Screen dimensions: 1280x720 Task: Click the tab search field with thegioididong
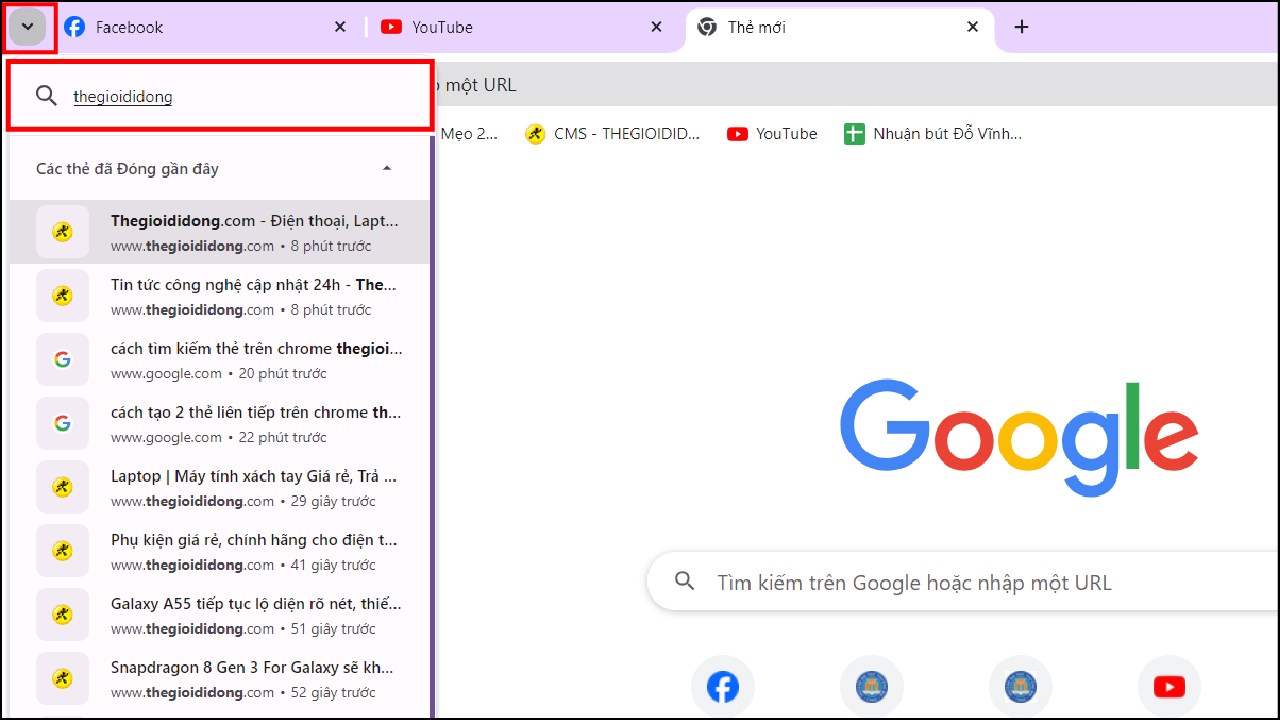pos(220,96)
